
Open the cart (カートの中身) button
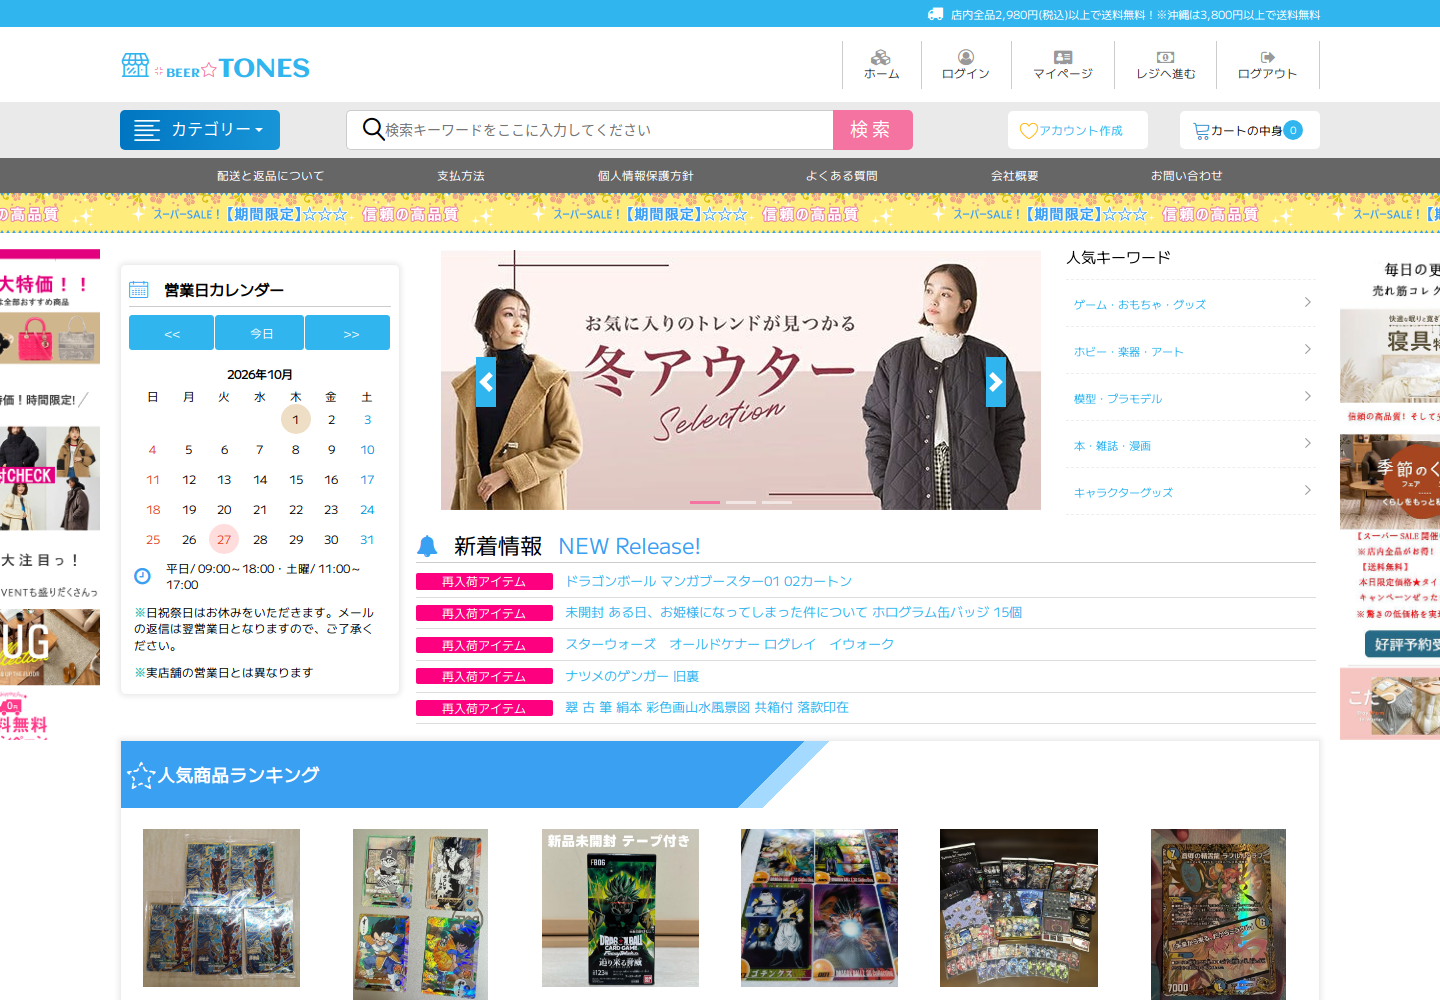tap(1249, 130)
